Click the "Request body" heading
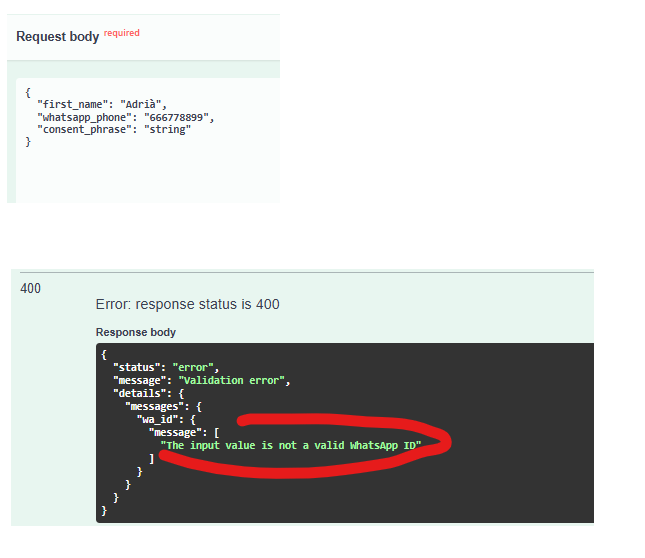645x558 pixels. click(58, 37)
